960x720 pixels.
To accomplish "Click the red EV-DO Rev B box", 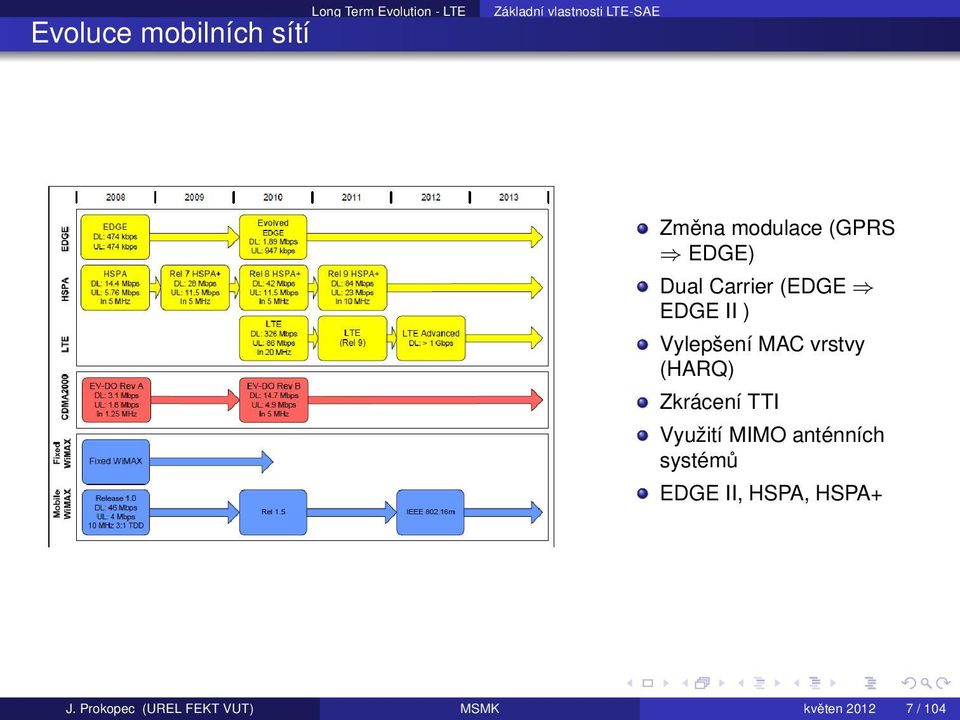I will click(x=274, y=400).
